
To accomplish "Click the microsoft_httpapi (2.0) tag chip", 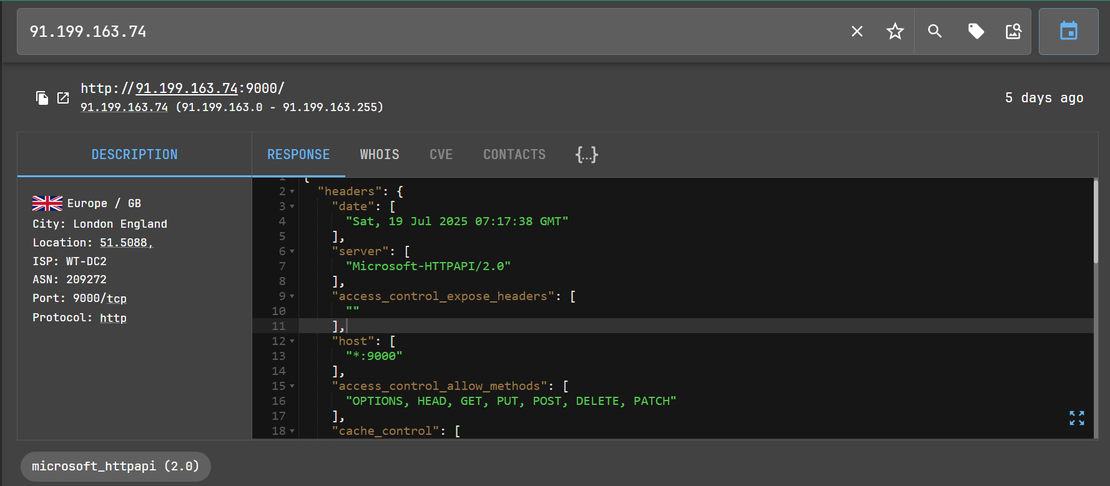I will coord(116,467).
